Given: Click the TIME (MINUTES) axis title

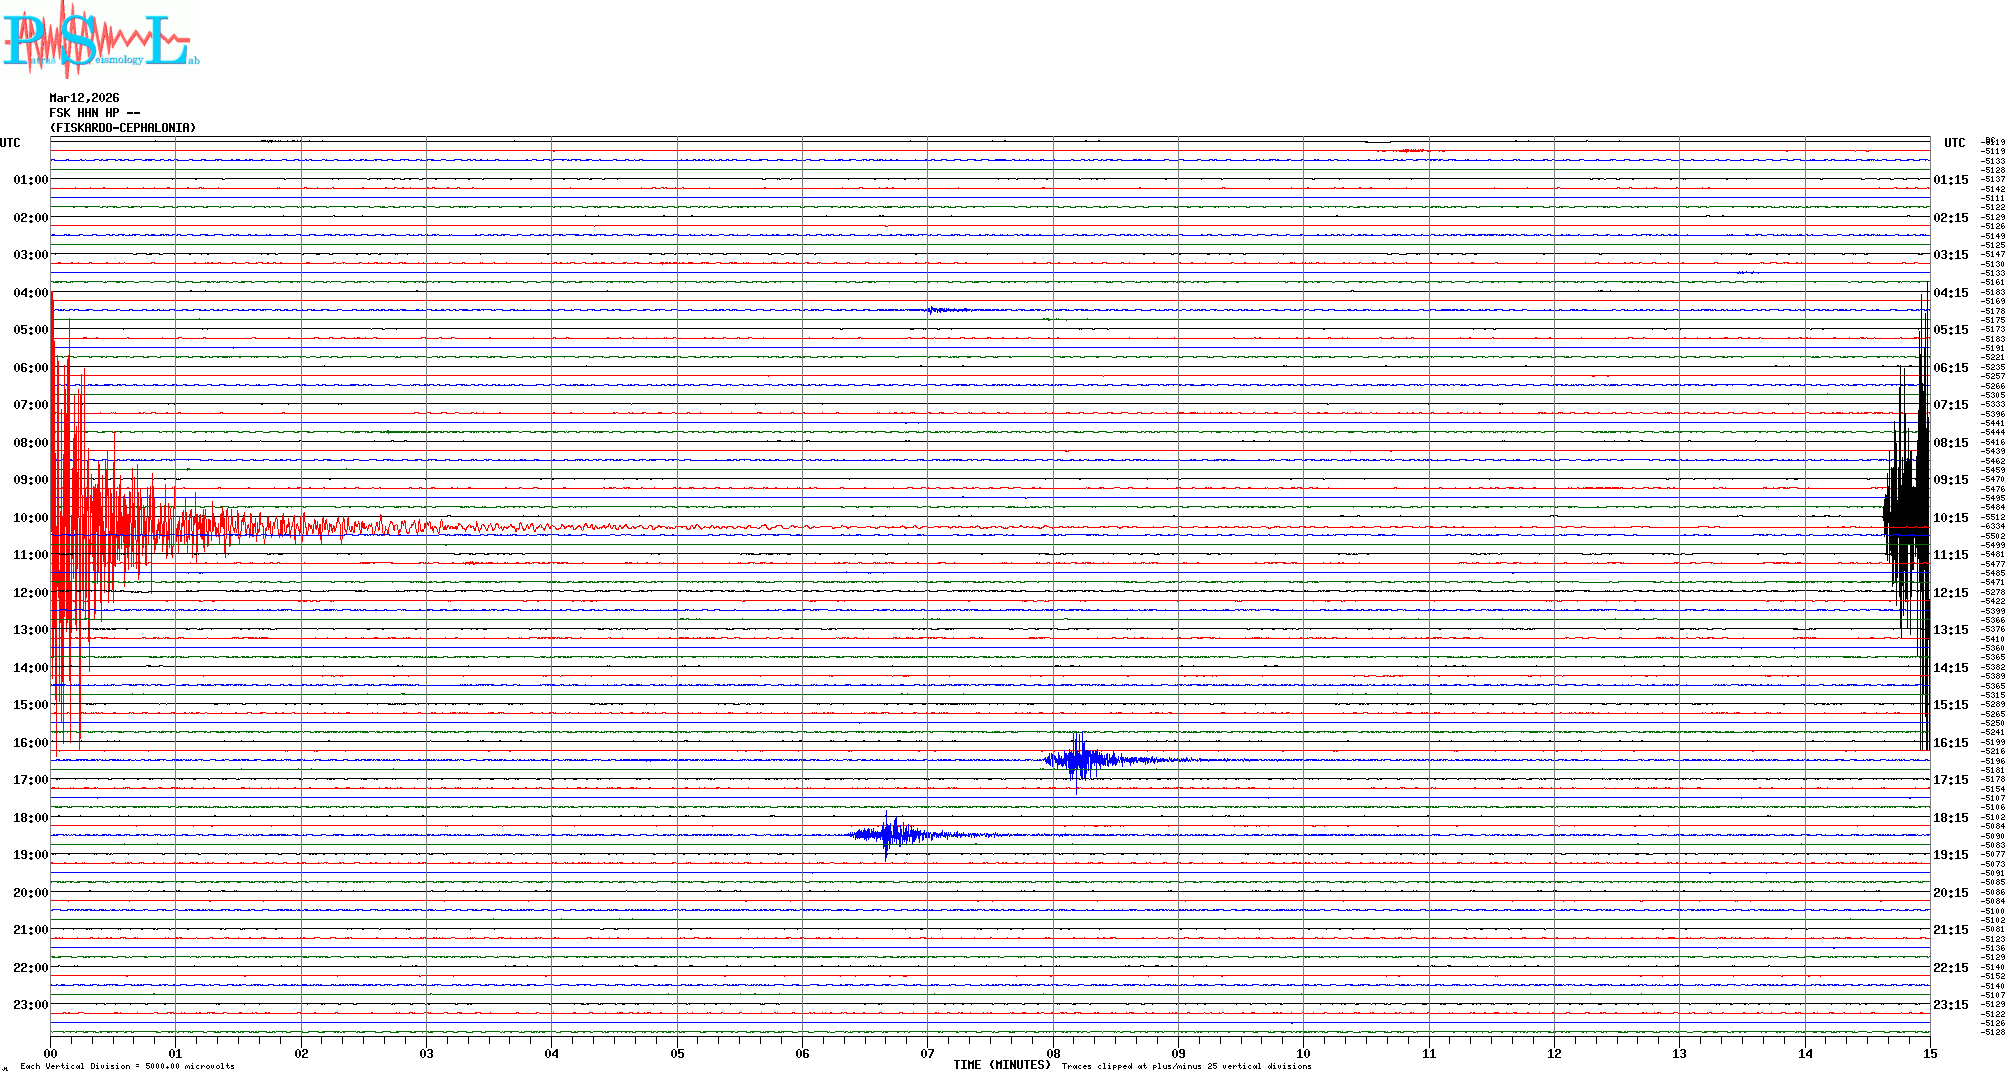Looking at the screenshot, I should (1001, 1065).
